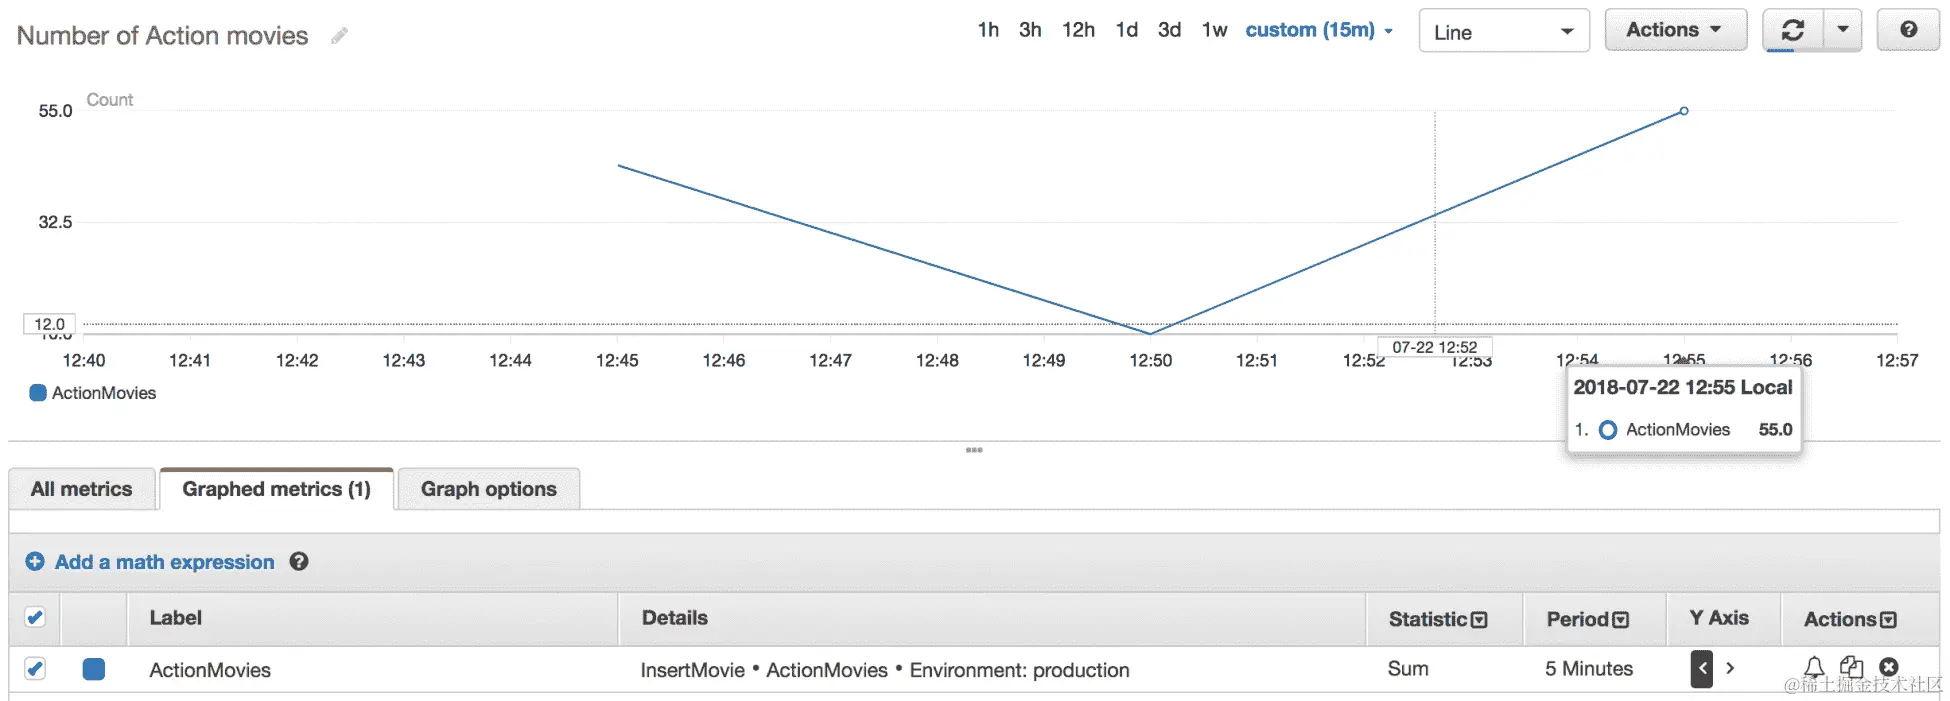This screenshot has height=701, width=1950.
Task: Set ActionMovies to the left Y axis
Action: coord(1702,668)
